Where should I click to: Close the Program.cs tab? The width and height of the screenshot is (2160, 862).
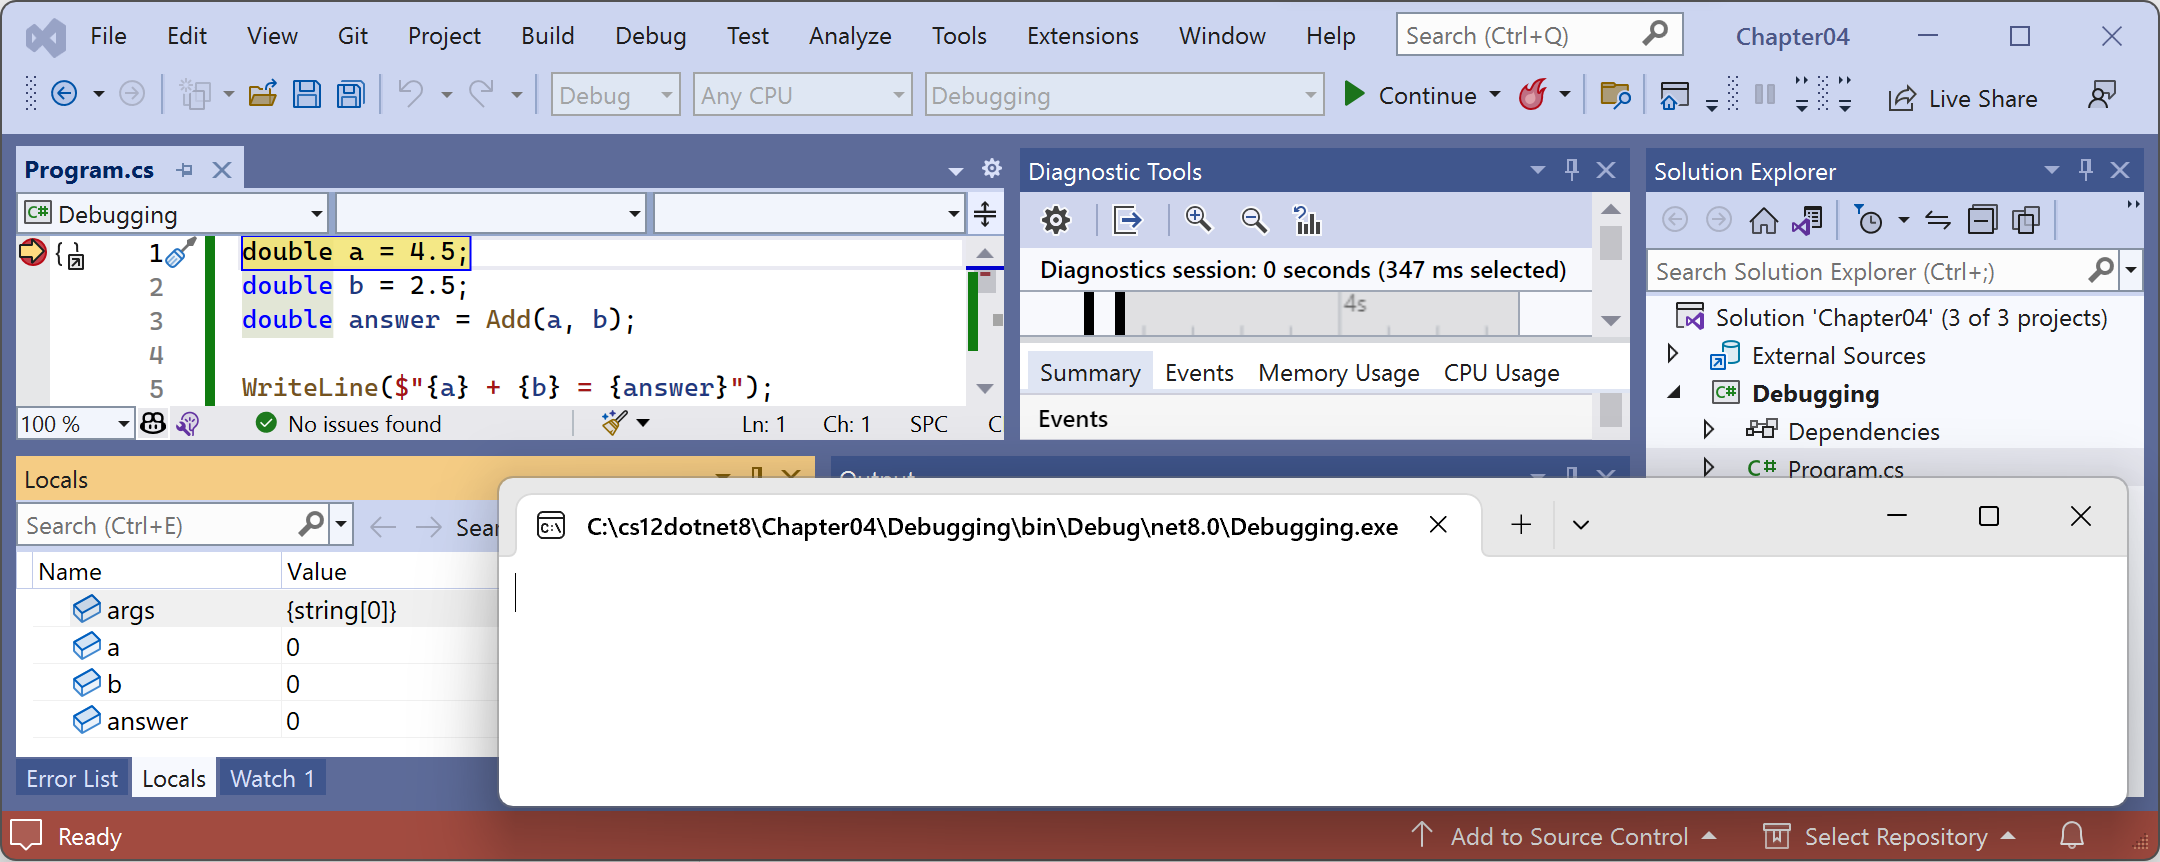click(222, 170)
